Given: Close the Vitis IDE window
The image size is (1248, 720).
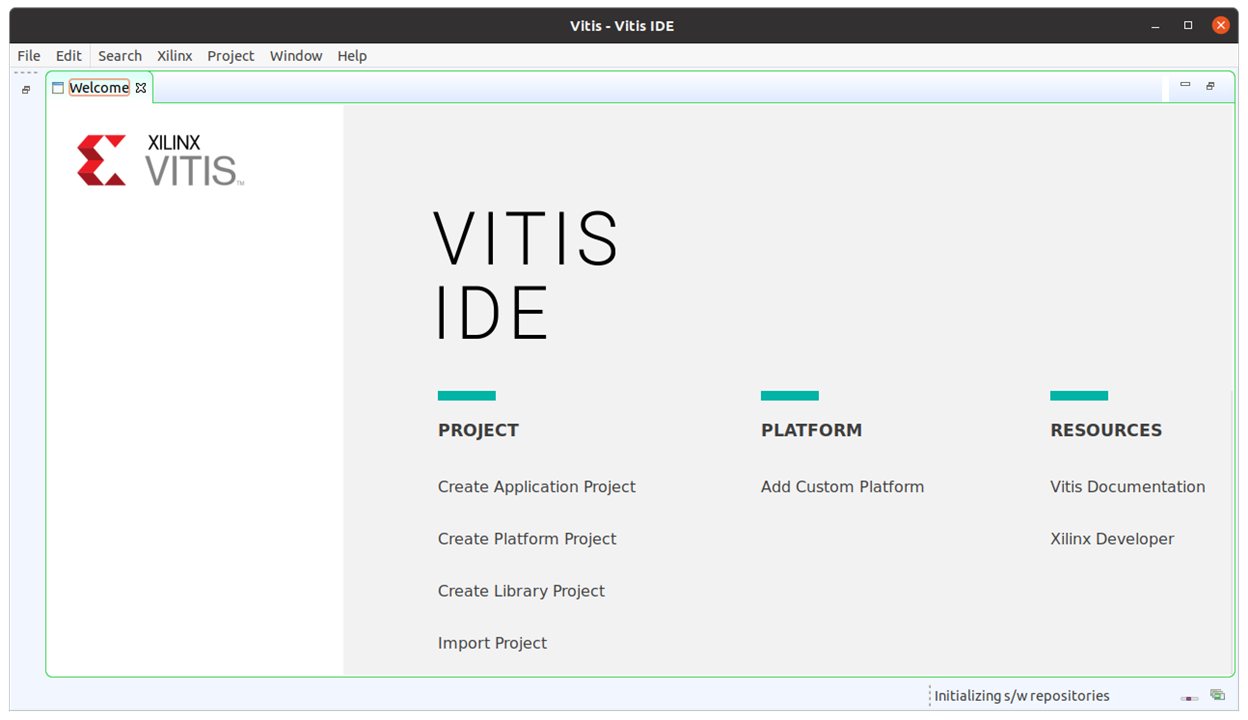Looking at the screenshot, I should point(1220,25).
